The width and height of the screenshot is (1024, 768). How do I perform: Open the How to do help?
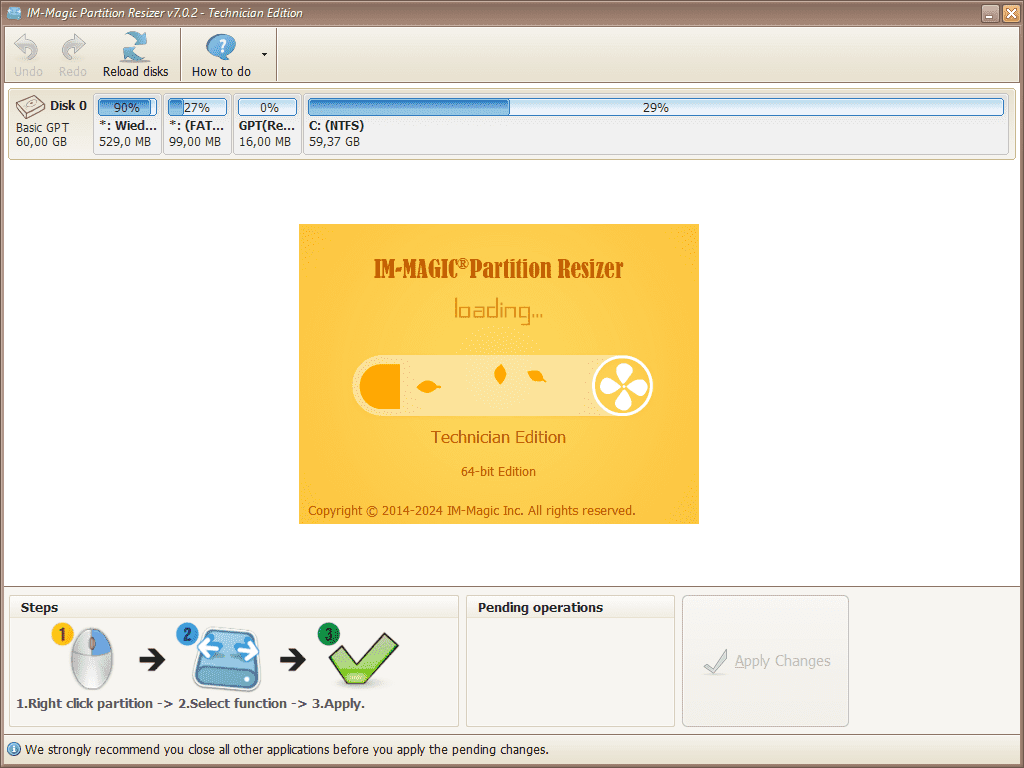tap(221, 55)
